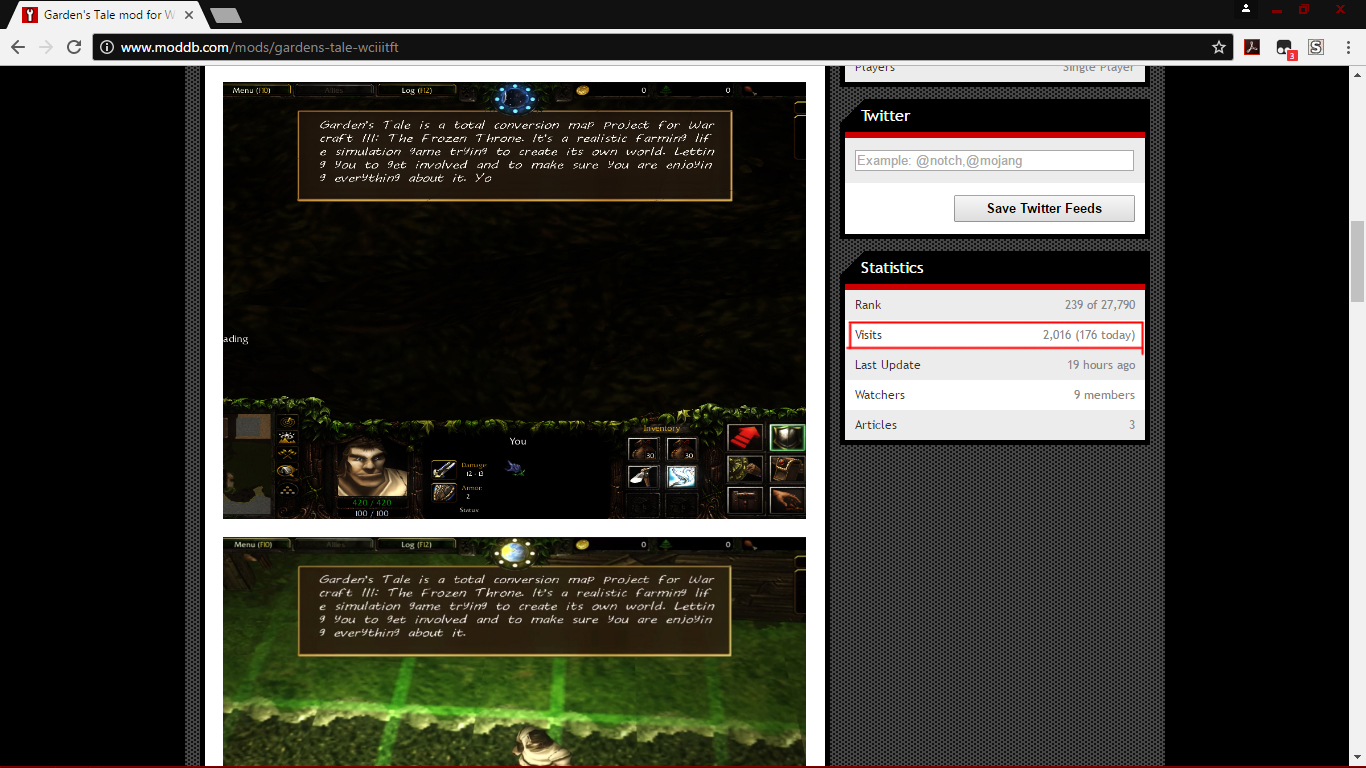Click the Statistics panel heading
This screenshot has width=1366, height=768.
892,268
